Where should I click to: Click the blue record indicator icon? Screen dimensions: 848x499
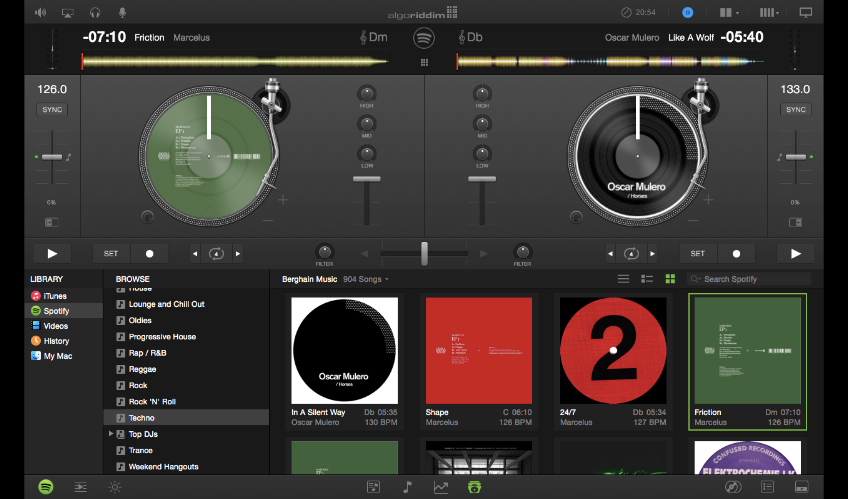coord(687,12)
